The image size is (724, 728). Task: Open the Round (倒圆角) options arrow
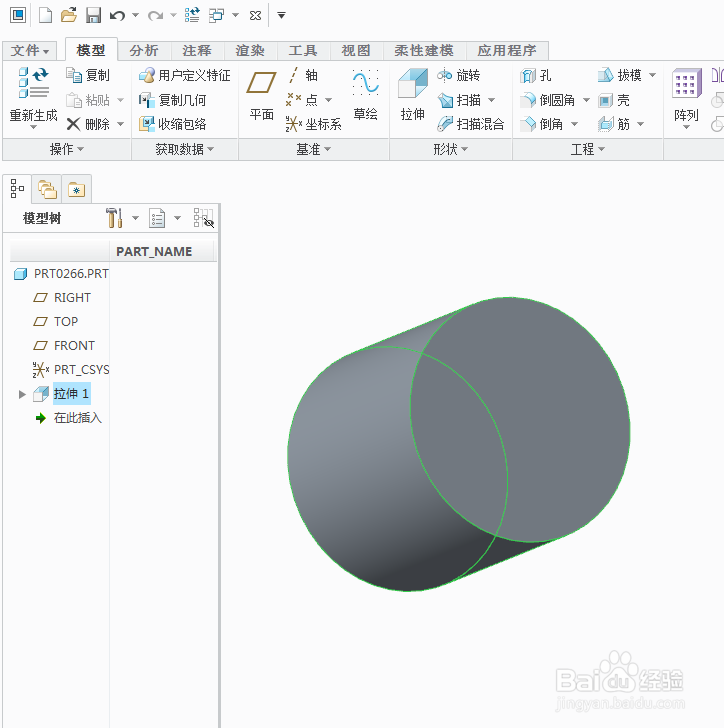[x=586, y=100]
